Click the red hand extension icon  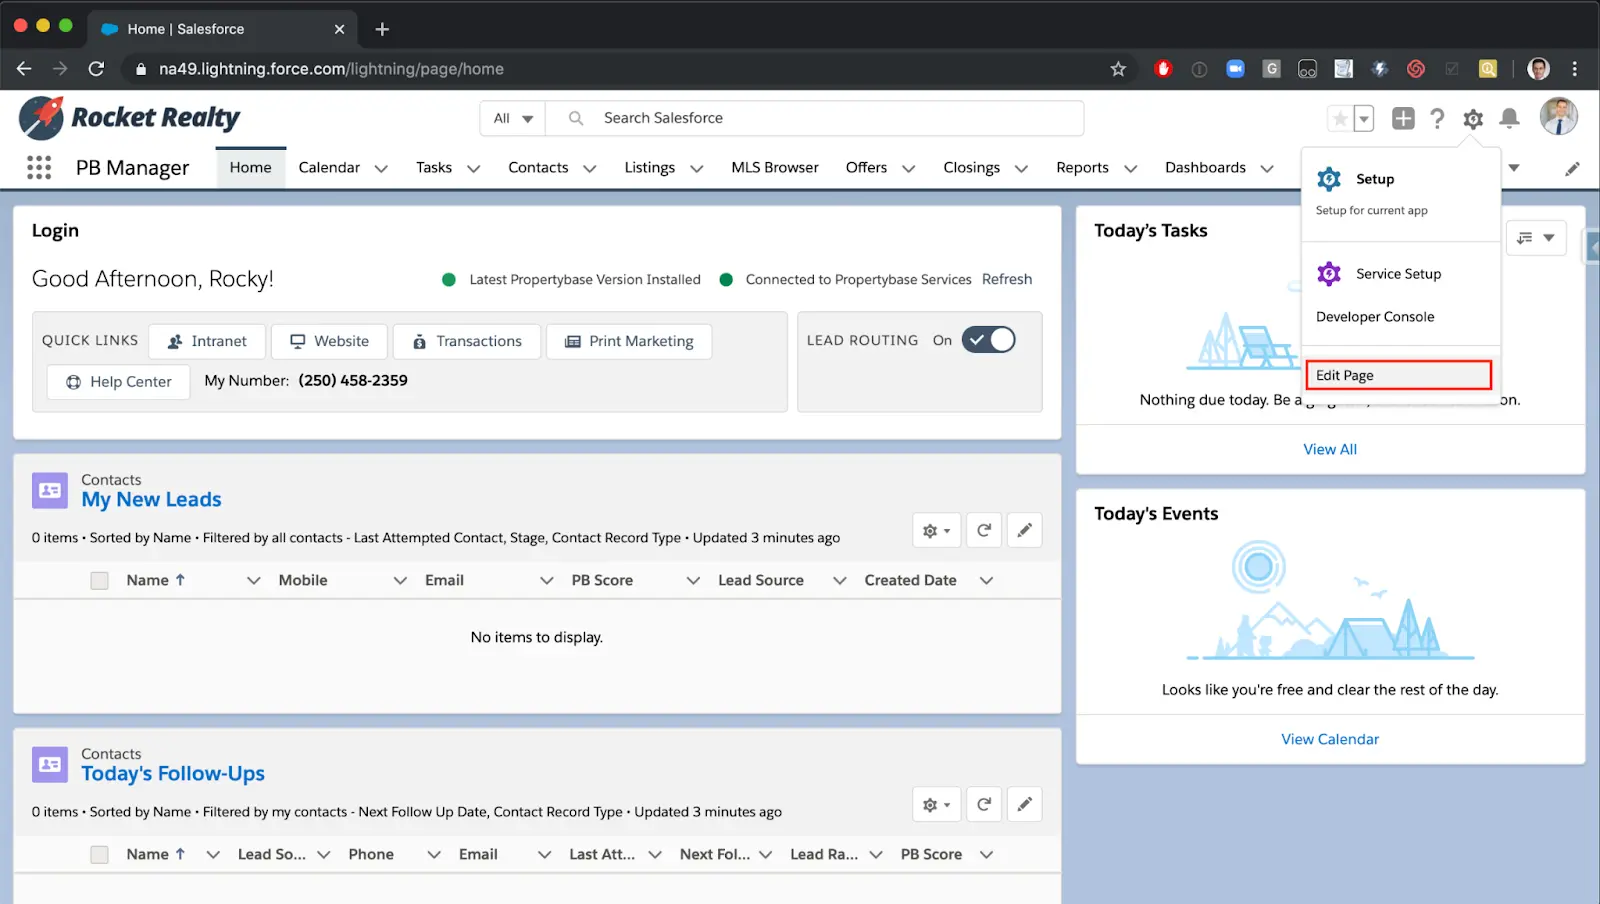coord(1163,69)
